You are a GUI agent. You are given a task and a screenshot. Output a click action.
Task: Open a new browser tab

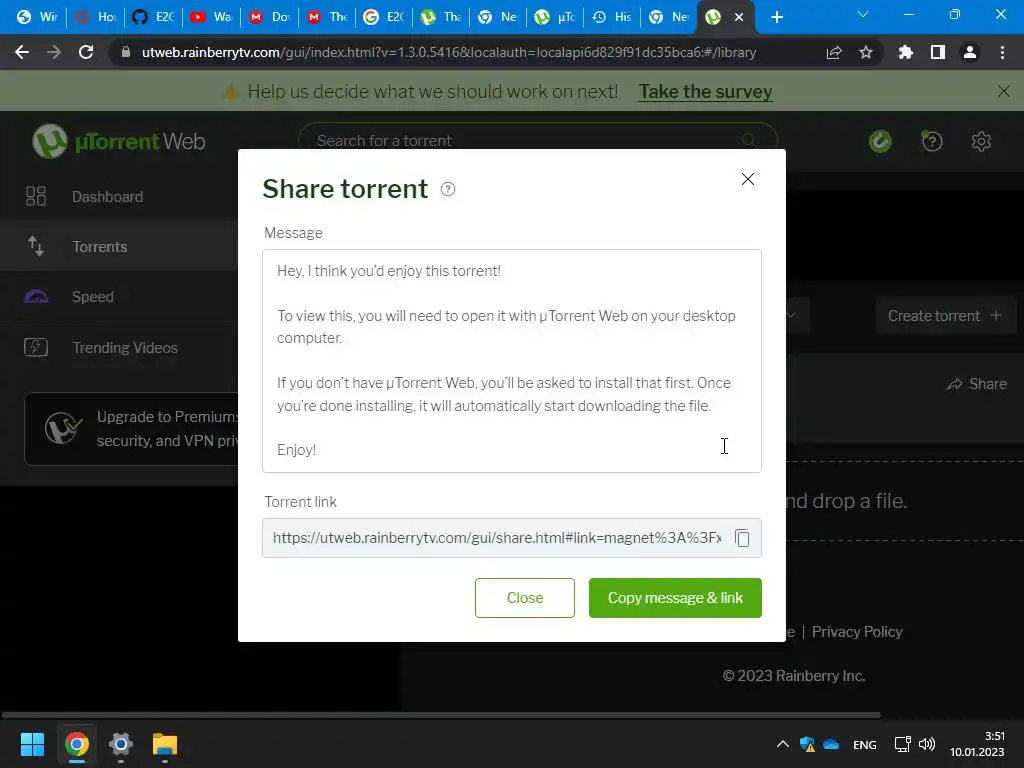(776, 17)
